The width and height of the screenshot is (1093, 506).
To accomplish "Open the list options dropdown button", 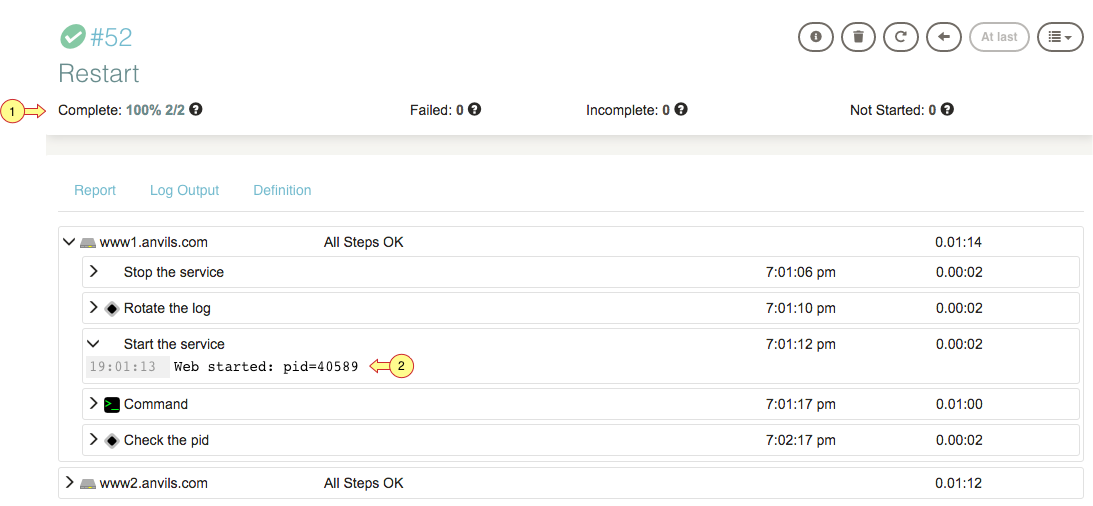I will click(x=1060, y=37).
